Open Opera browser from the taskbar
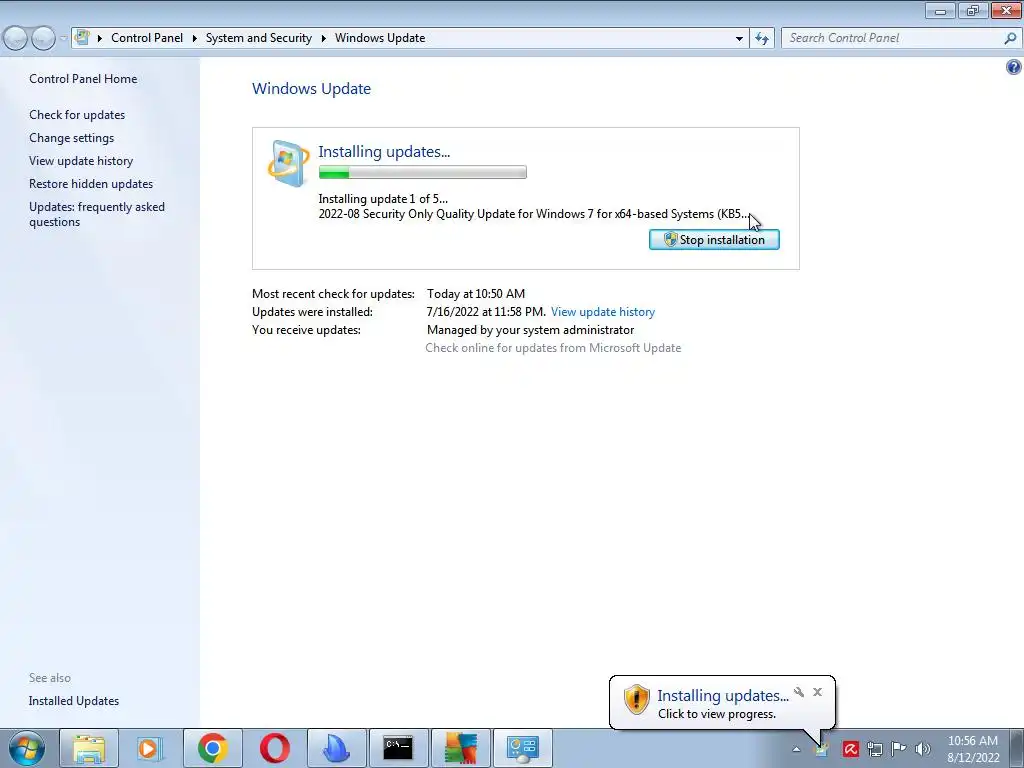This screenshot has height=768, width=1024. click(274, 748)
